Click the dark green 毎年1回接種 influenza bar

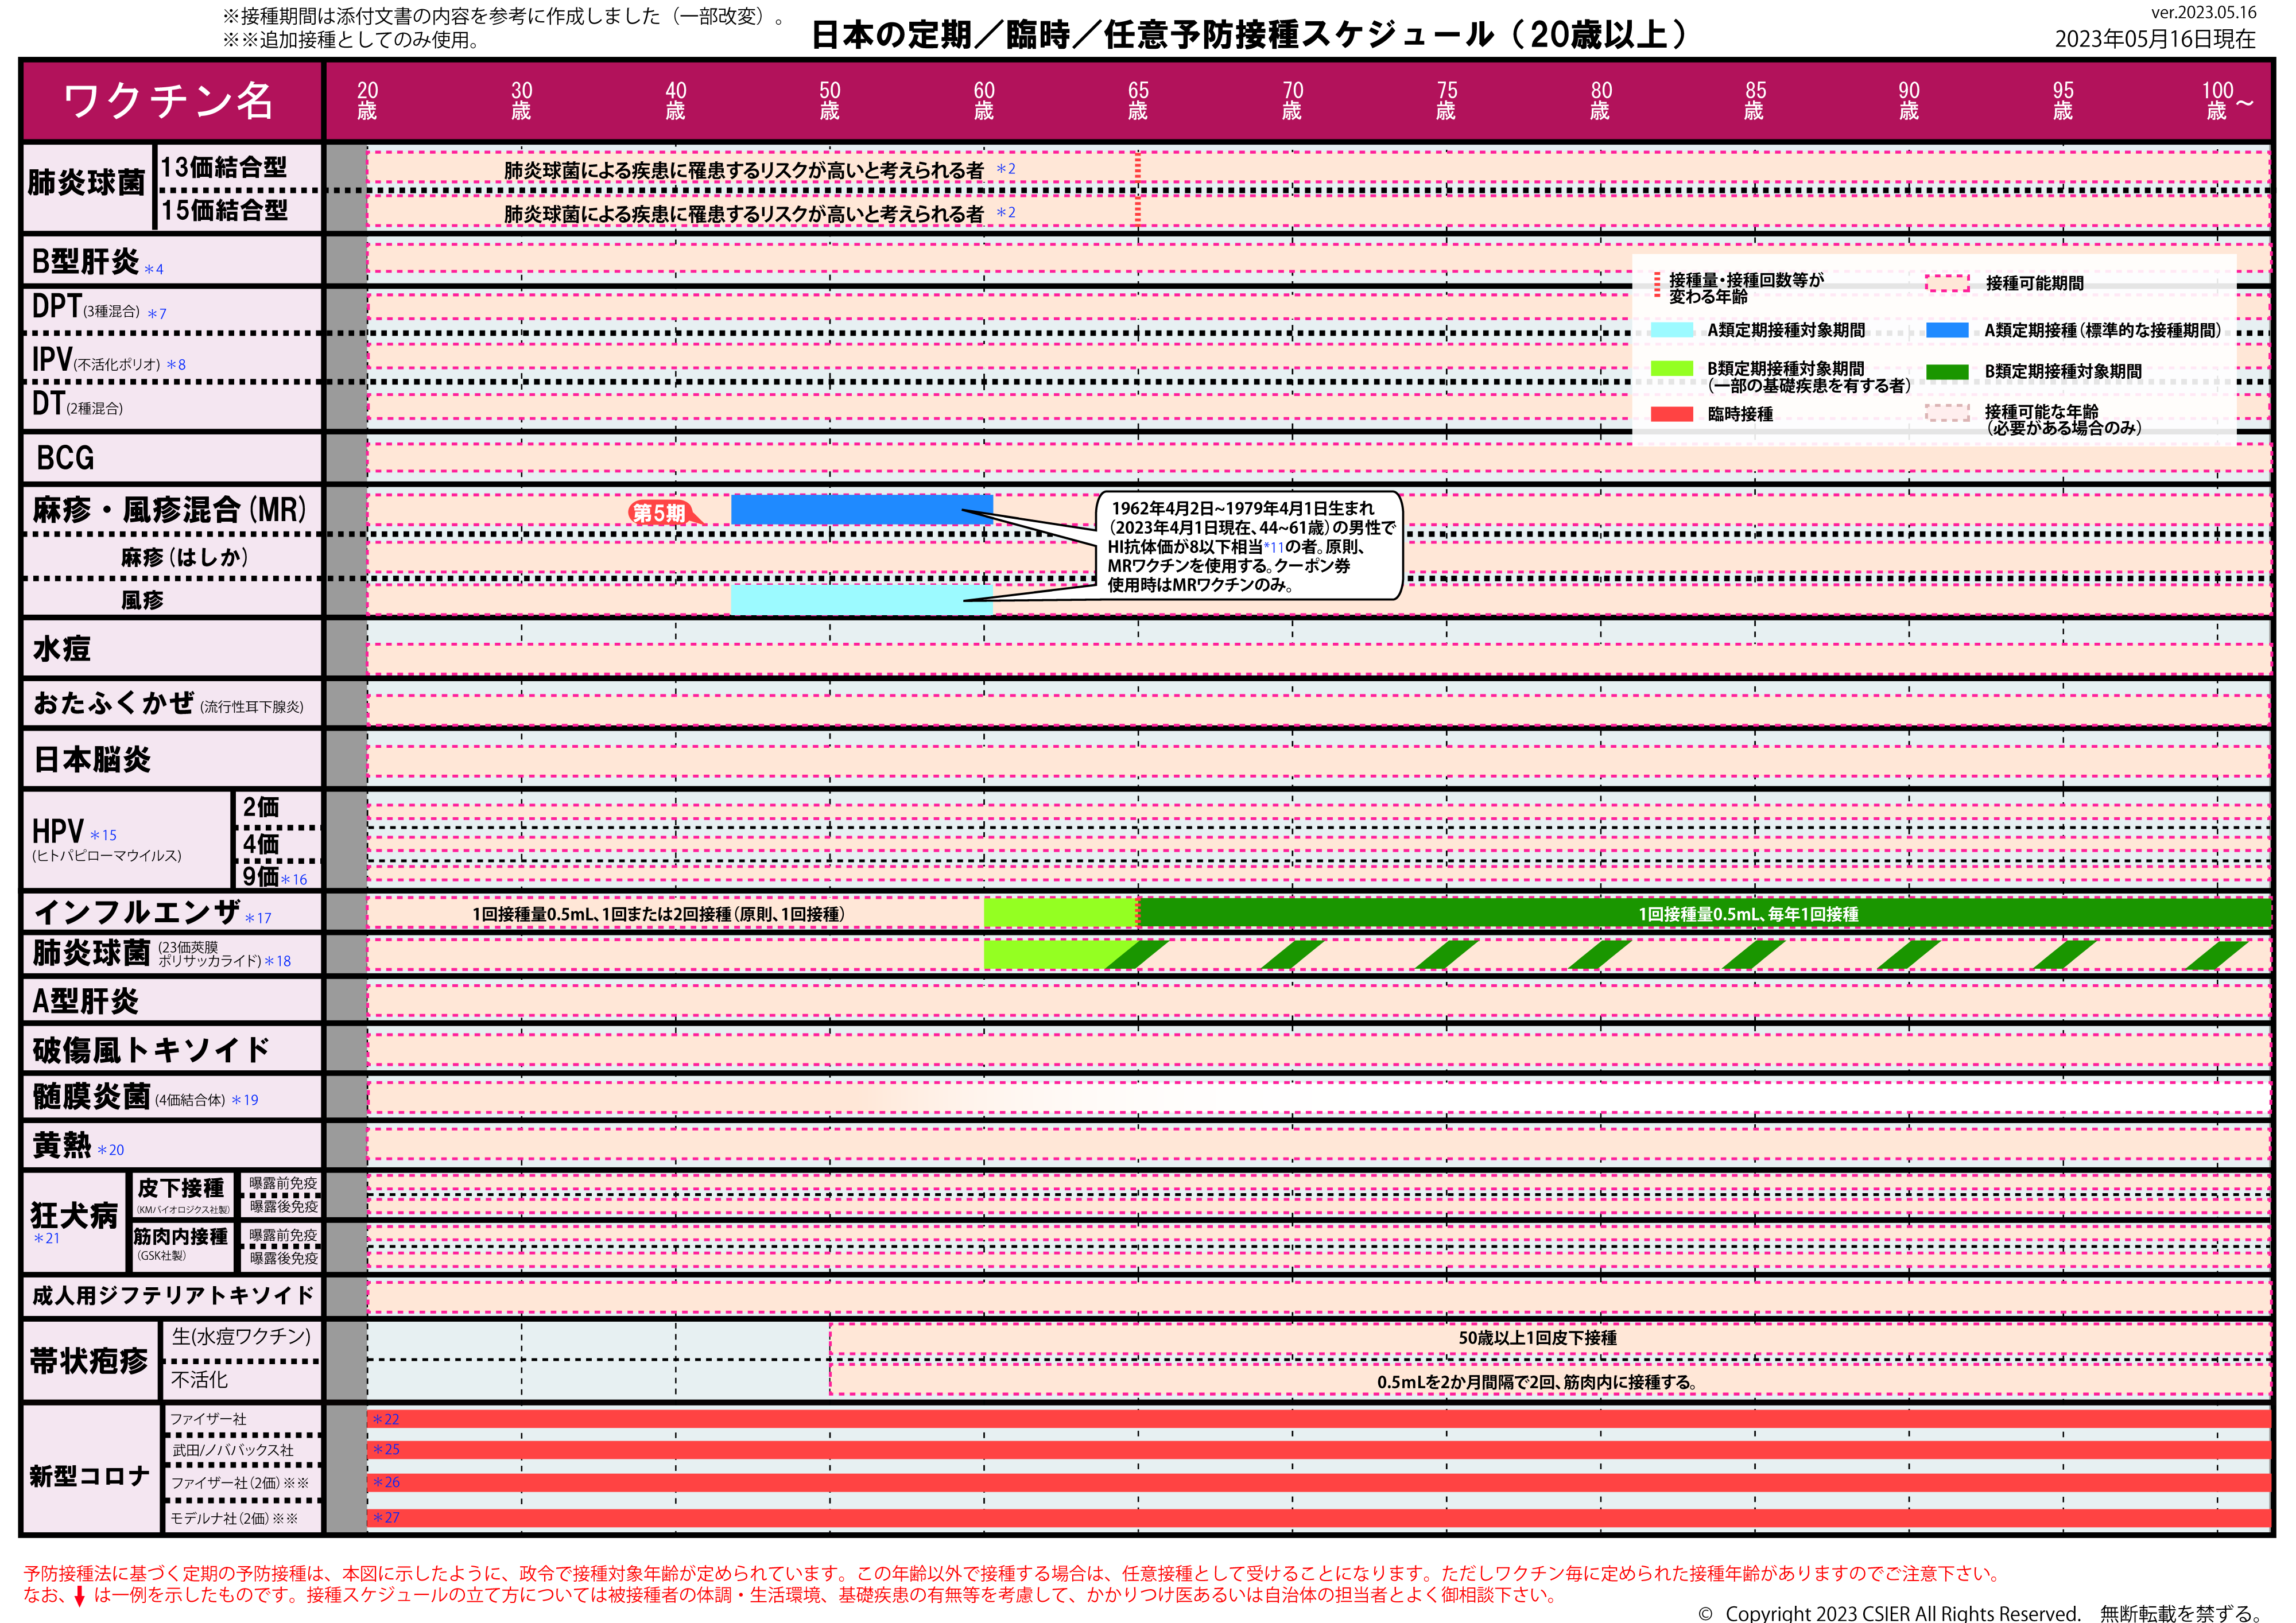[x=1705, y=913]
